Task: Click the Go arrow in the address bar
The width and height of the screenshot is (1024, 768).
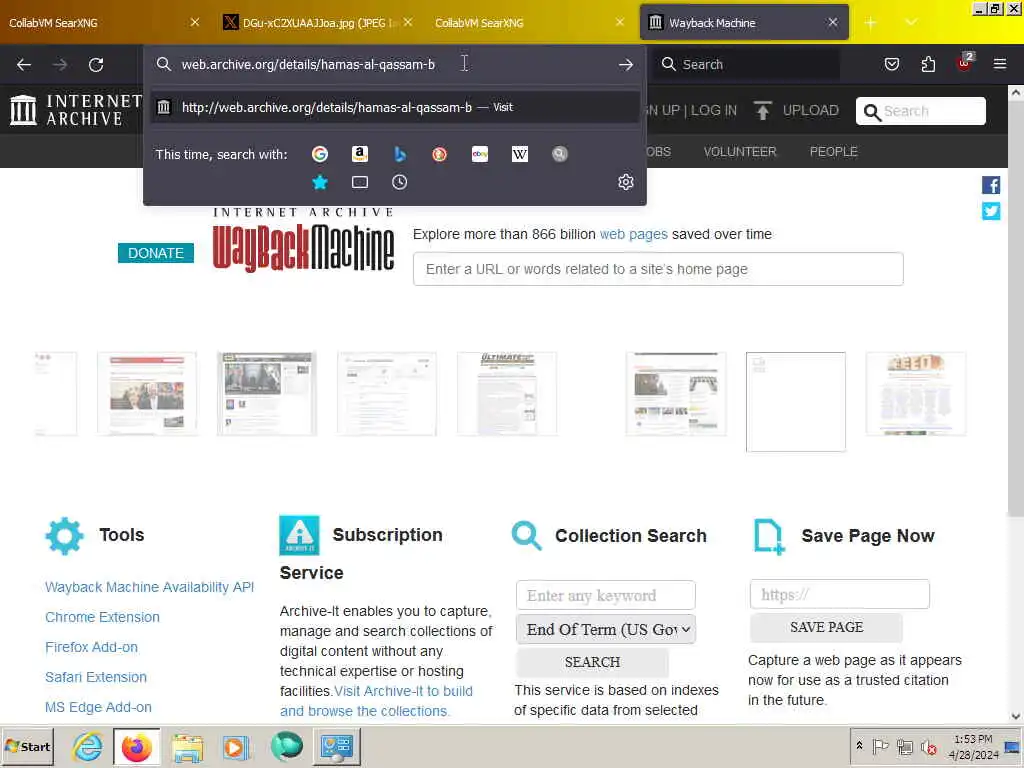Action: 626,65
